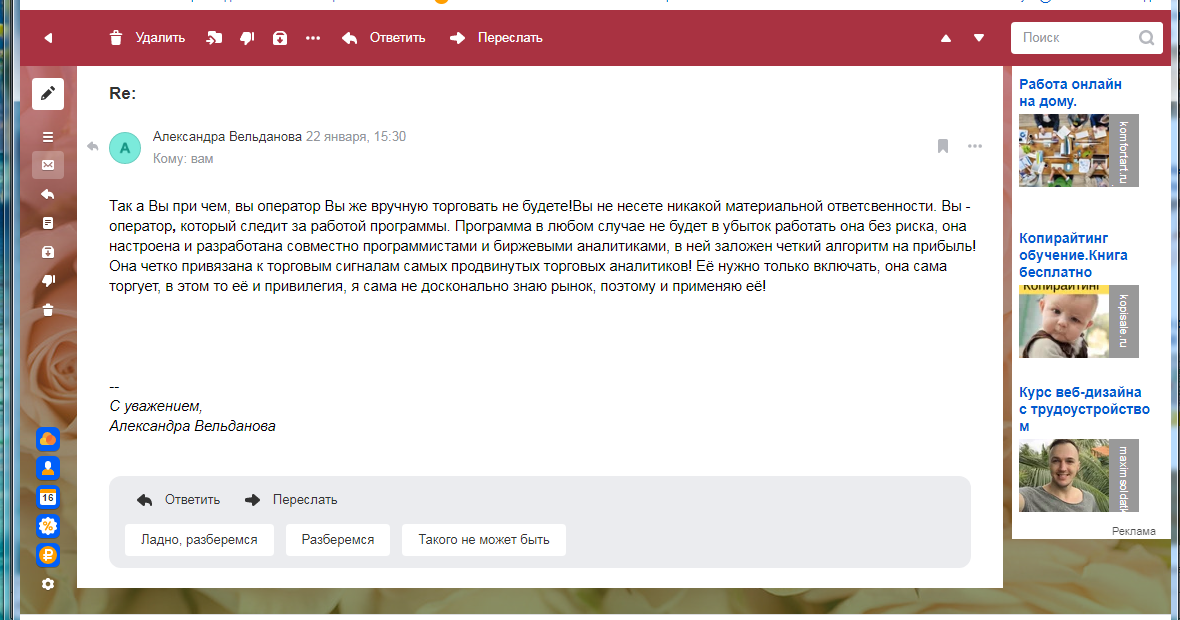Image resolution: width=1180 pixels, height=620 pixels.
Task: Open settings gear icon in sidebar
Action: click(x=48, y=584)
